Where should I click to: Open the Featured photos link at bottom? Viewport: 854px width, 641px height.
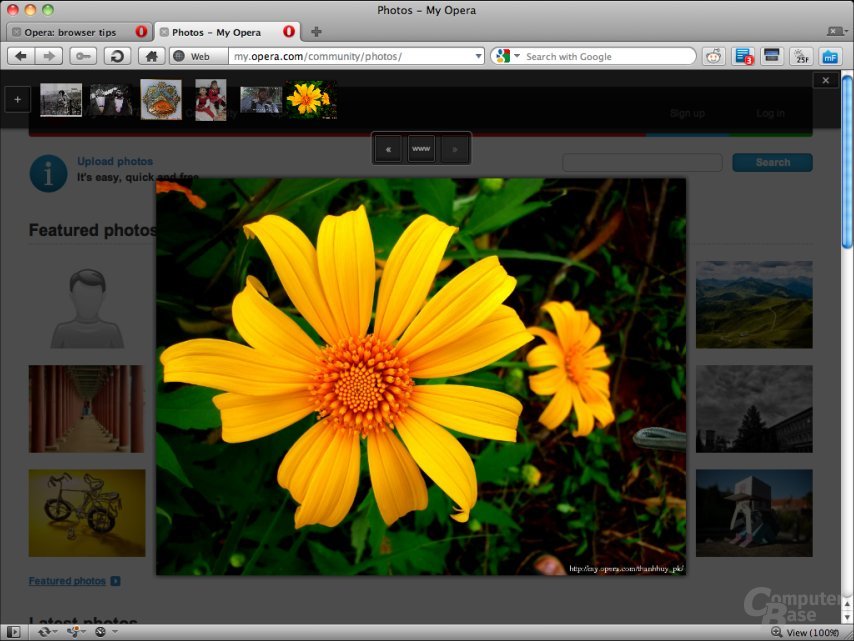(67, 581)
